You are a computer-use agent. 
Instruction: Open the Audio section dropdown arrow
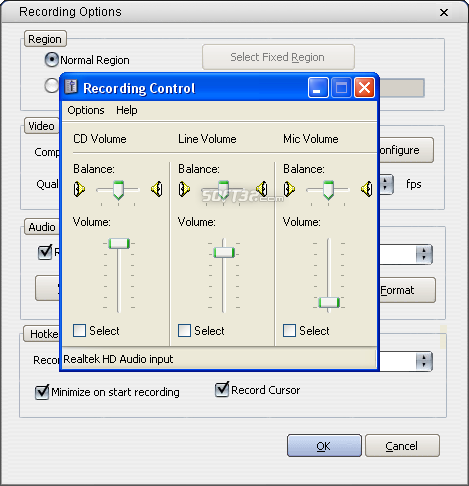point(424,254)
